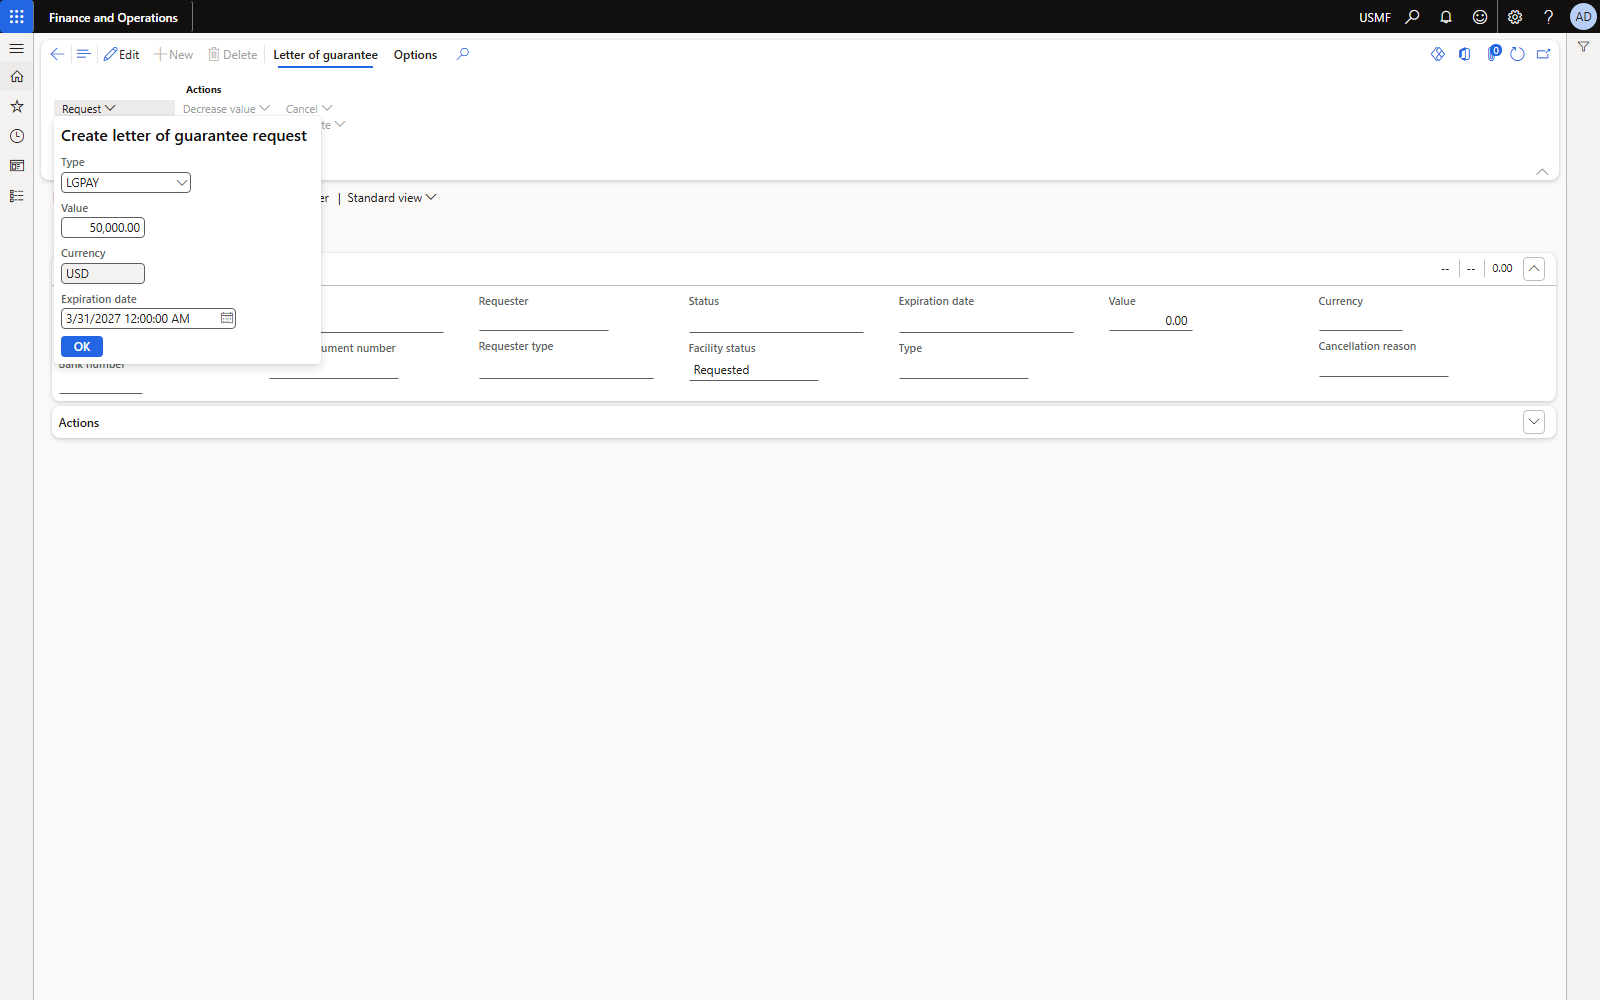Click New in the toolbar
Screen dimensions: 1600x1000
click(173, 55)
